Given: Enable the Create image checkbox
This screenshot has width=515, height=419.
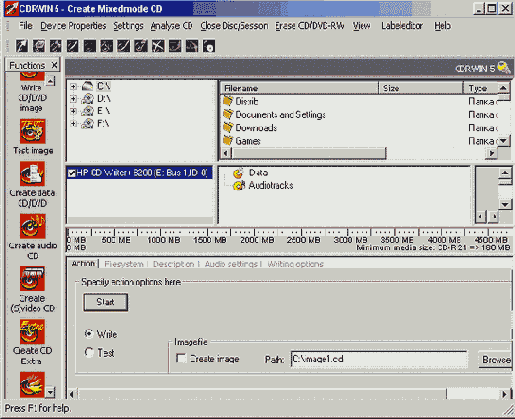Looking at the screenshot, I should point(181,359).
